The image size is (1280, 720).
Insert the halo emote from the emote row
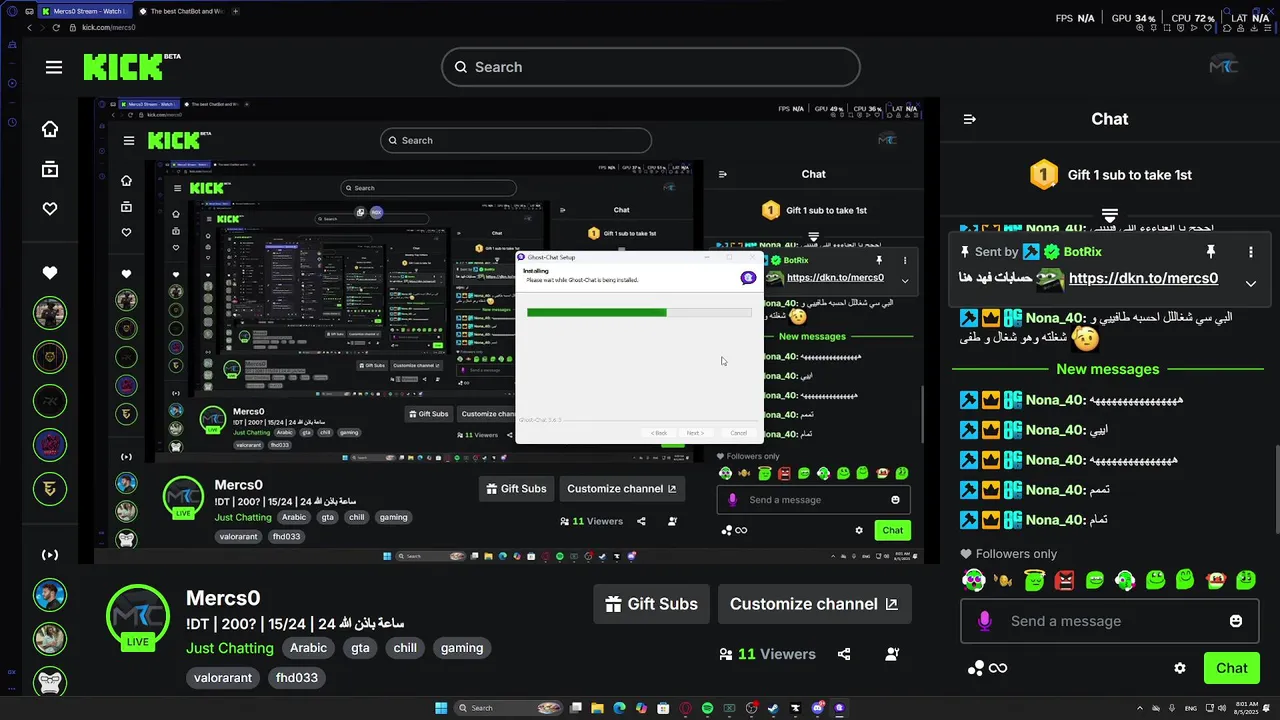tap(1034, 579)
